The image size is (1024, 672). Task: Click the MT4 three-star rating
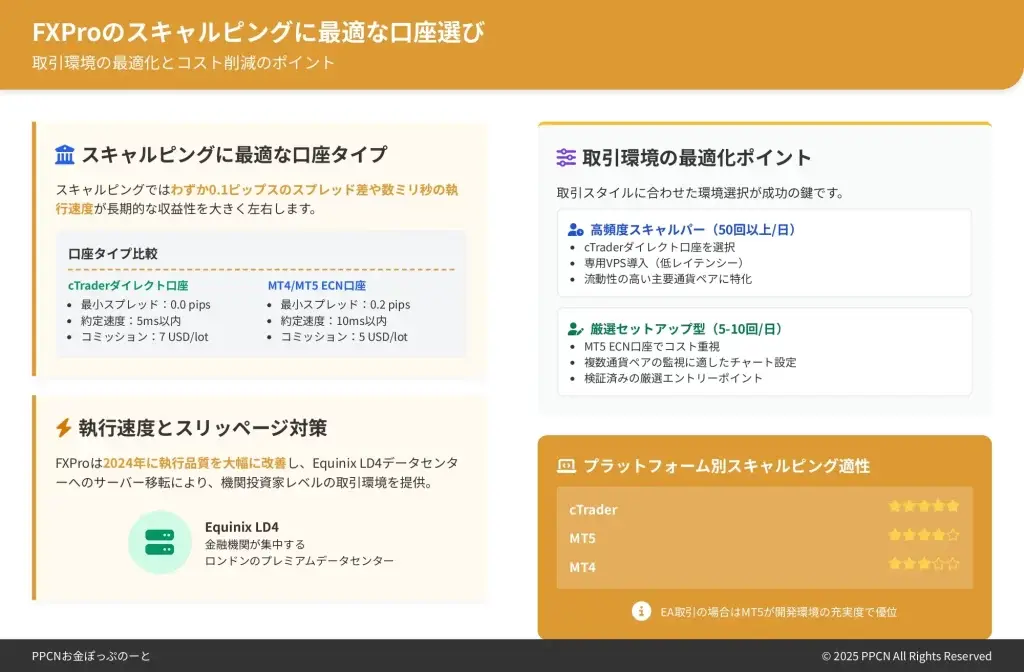923,564
